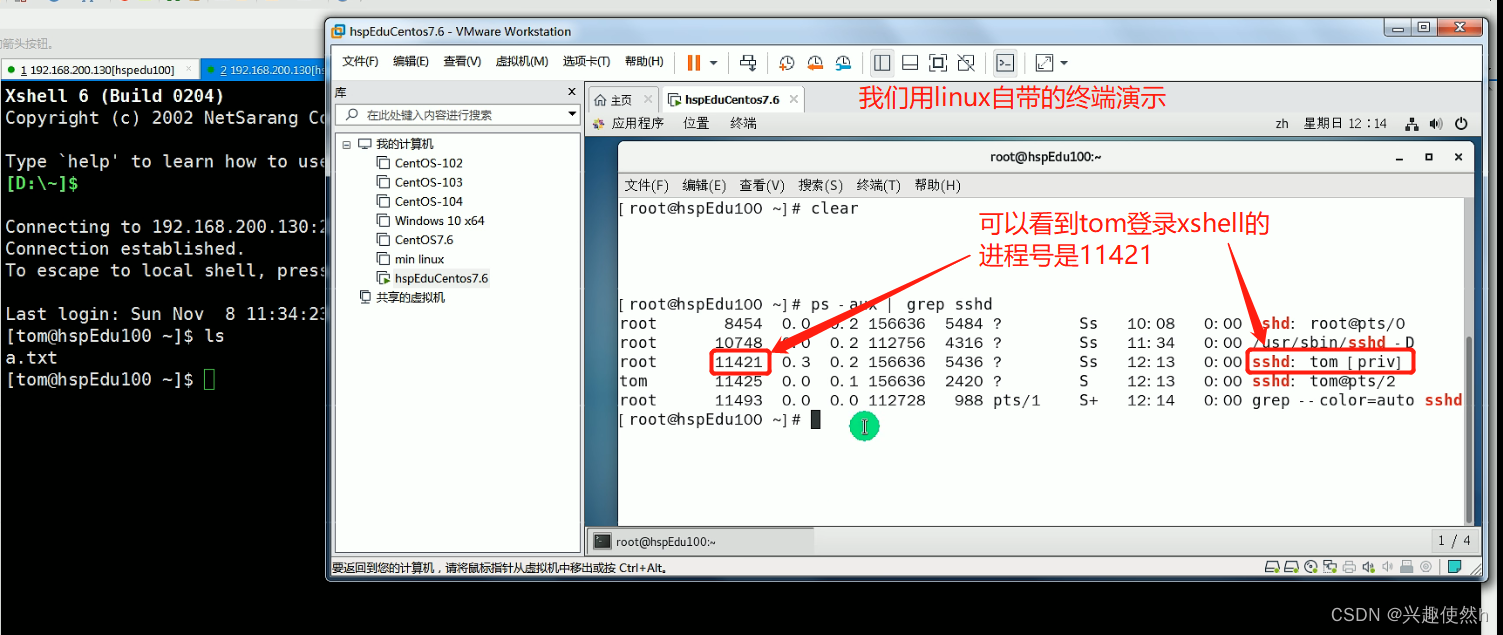Take a snapshot of the virtual machine
The height and width of the screenshot is (635, 1503).
click(x=787, y=63)
